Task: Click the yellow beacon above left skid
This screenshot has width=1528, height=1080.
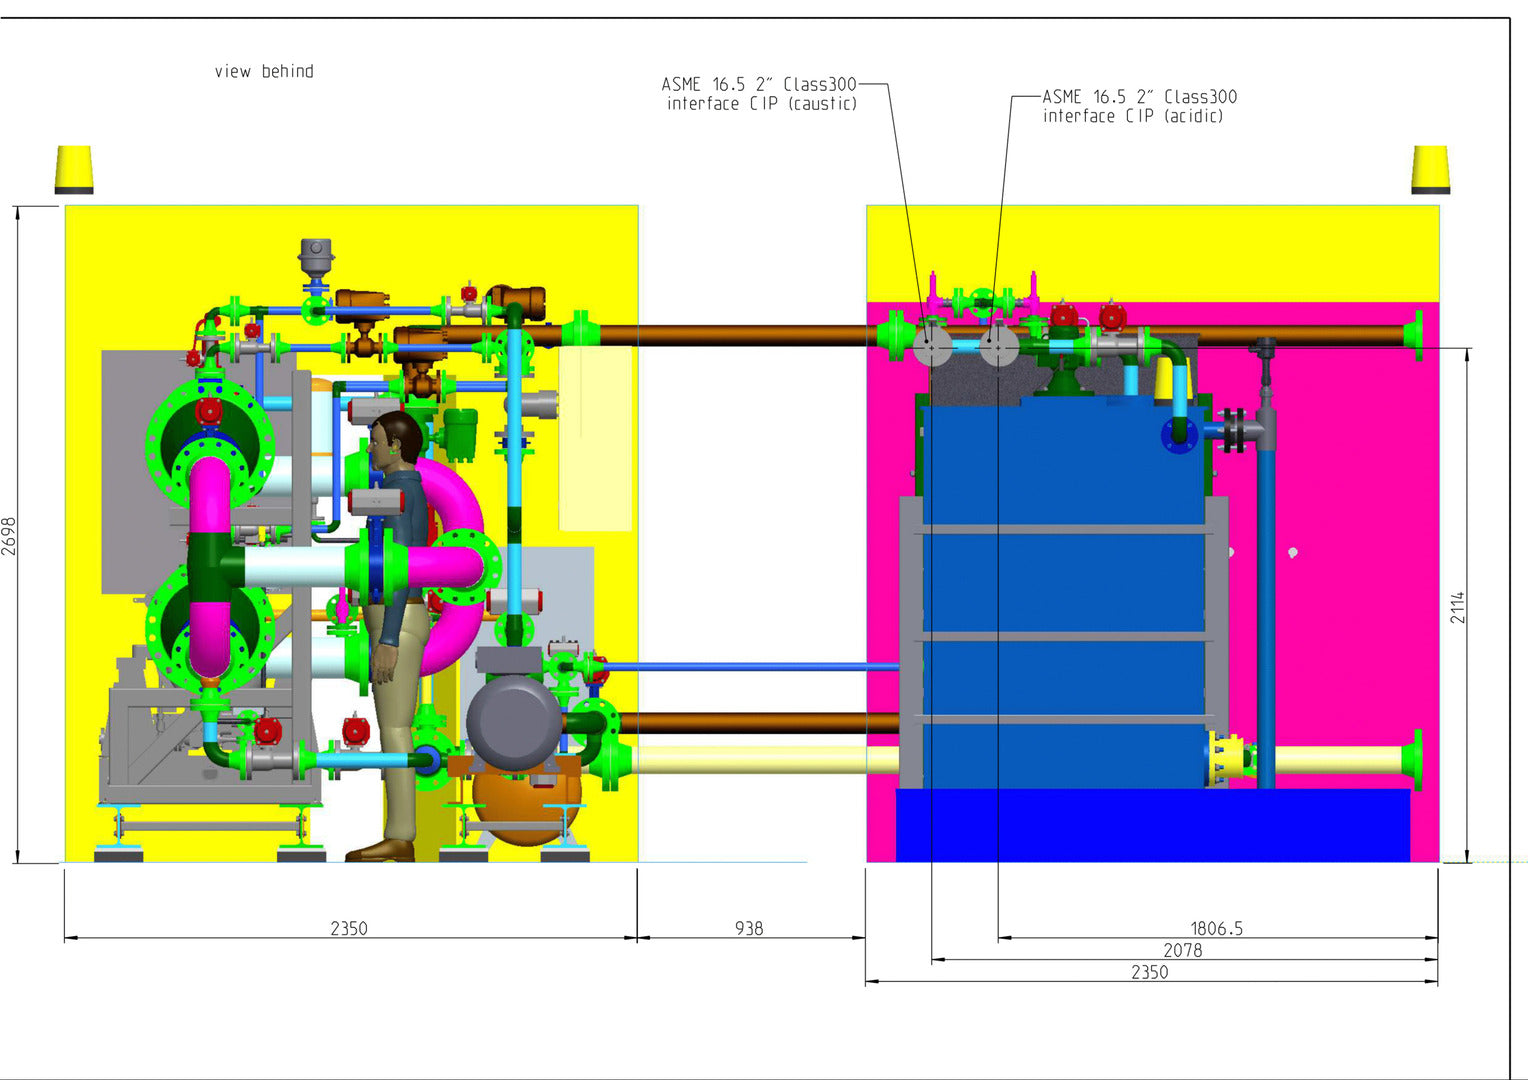Action: pyautogui.click(x=74, y=169)
